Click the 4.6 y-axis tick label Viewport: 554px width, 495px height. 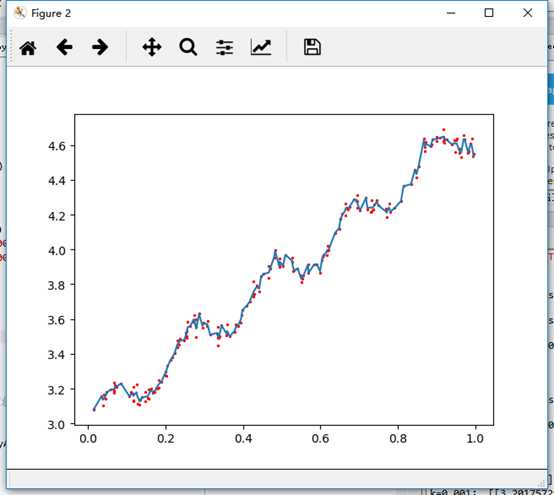57,146
